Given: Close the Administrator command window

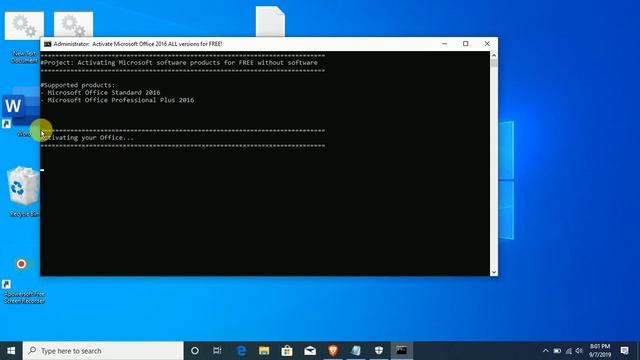Looking at the screenshot, I should coord(487,44).
